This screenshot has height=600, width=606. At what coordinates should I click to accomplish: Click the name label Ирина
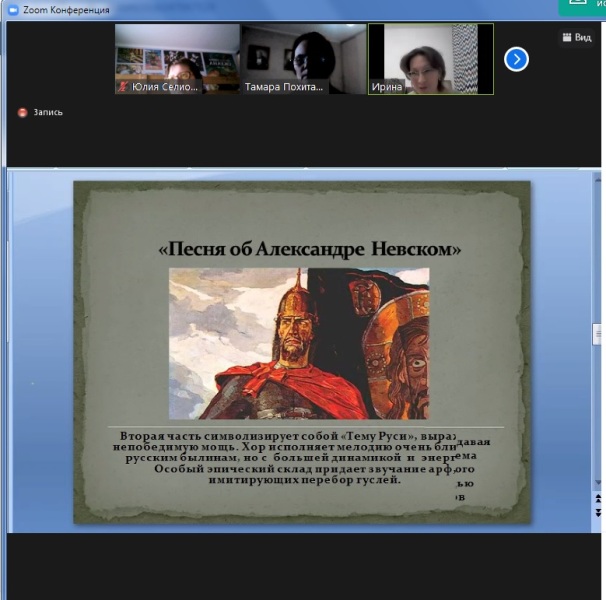click(387, 87)
